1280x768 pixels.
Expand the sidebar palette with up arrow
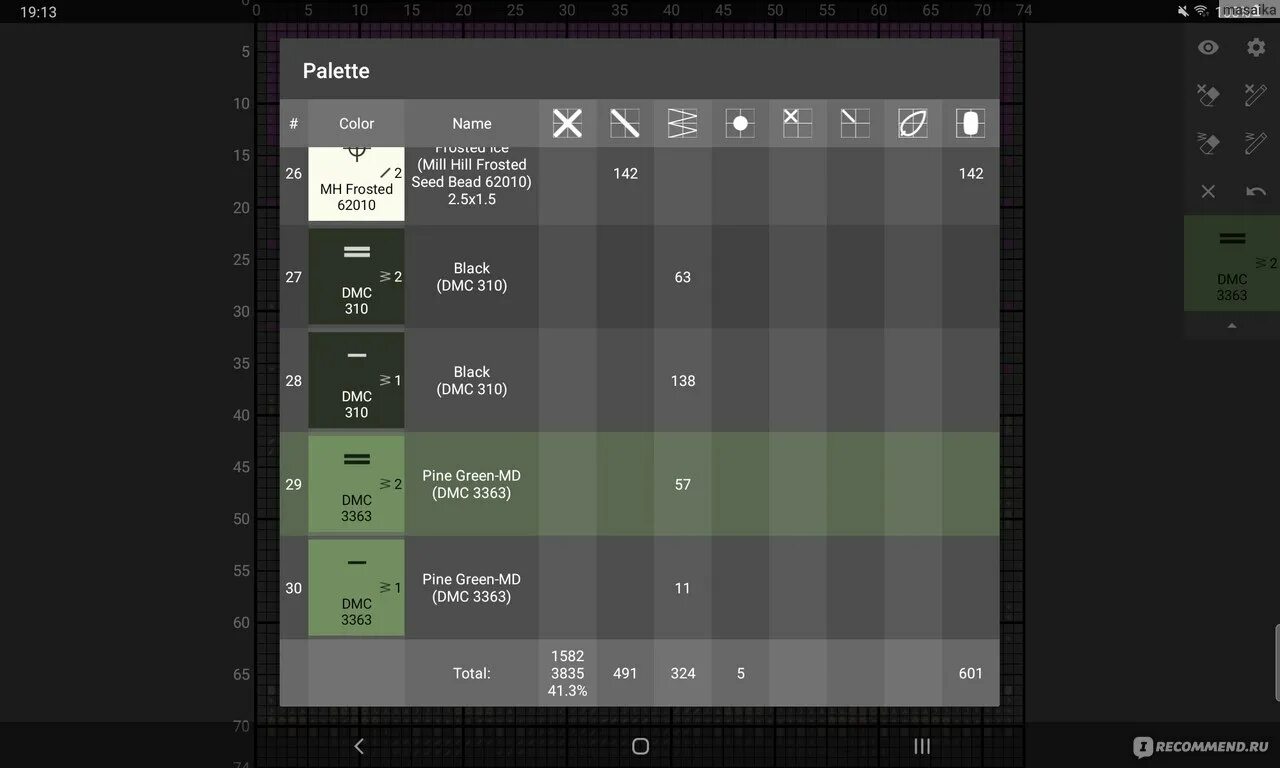click(x=1232, y=325)
